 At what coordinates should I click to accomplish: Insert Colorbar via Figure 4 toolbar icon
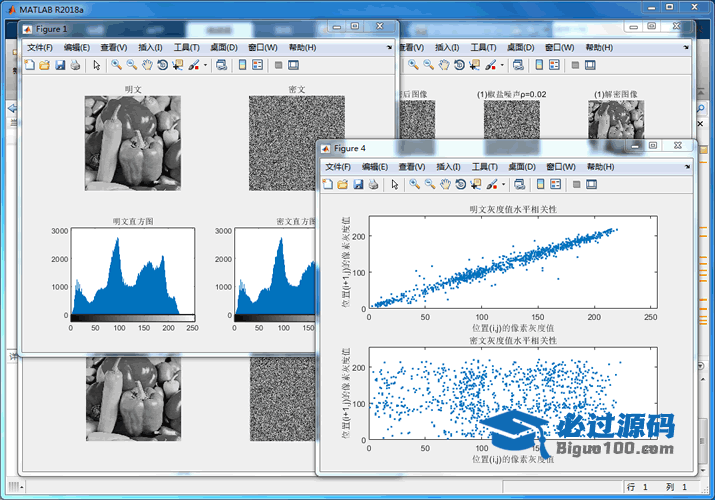tap(540, 184)
